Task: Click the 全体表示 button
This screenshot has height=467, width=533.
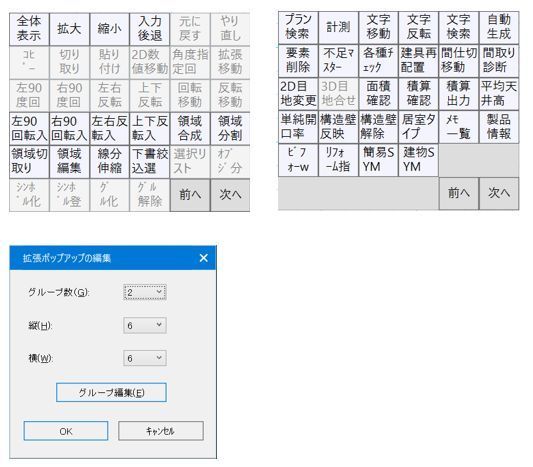Action: (29, 29)
